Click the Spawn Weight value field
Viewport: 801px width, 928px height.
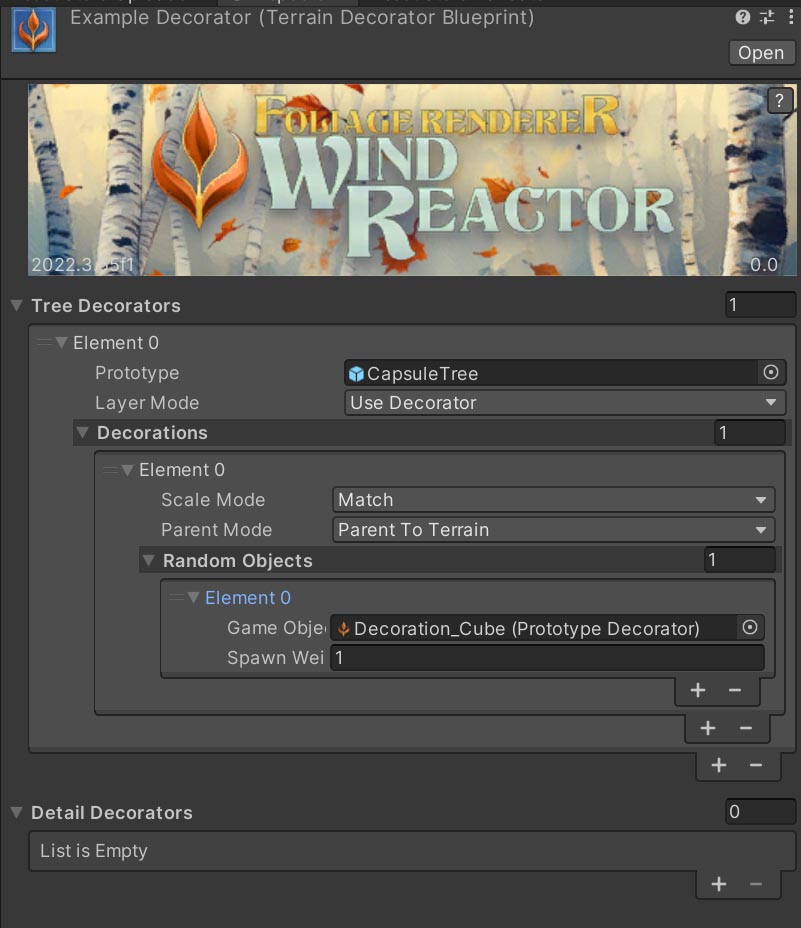547,658
